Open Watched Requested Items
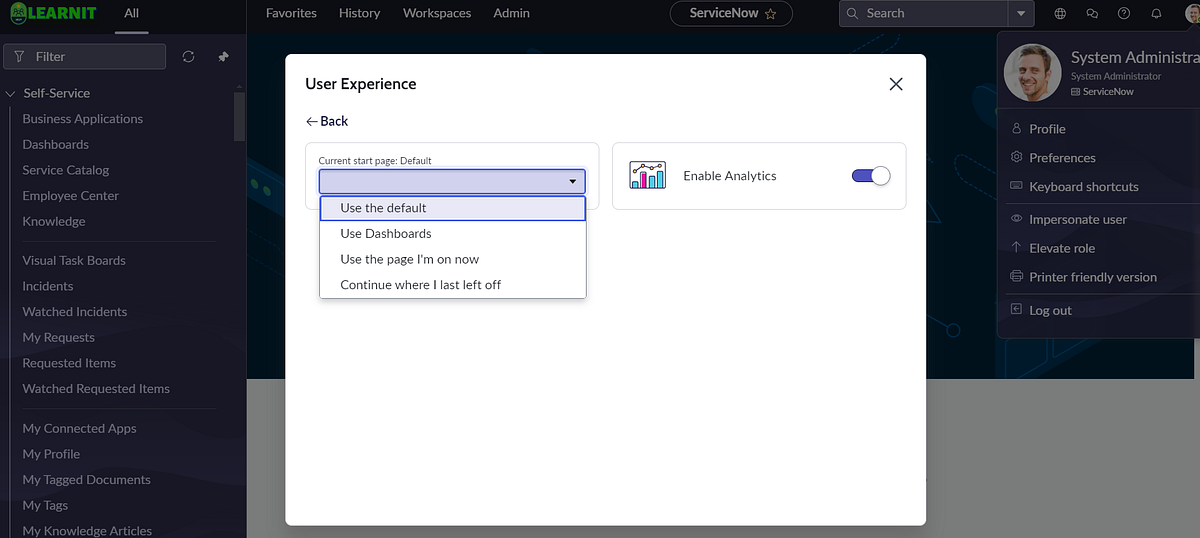 tap(96, 389)
